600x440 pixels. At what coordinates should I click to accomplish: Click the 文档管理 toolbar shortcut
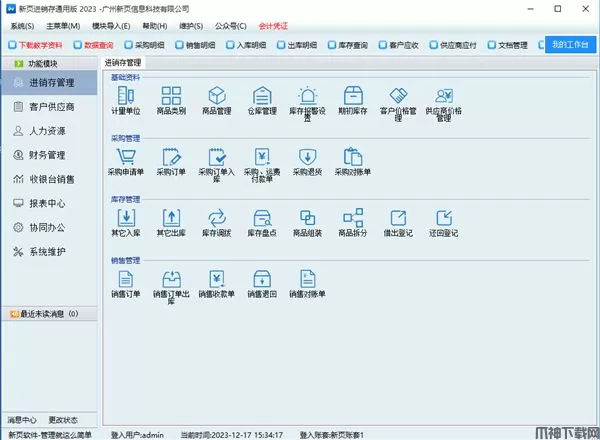click(x=508, y=45)
